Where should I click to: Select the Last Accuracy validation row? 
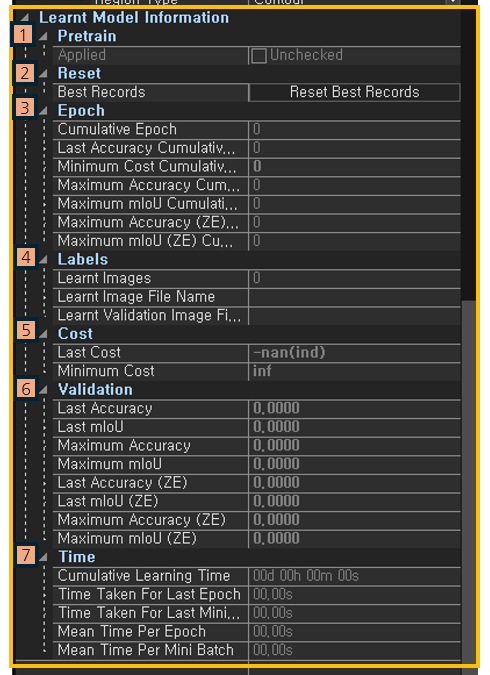pyautogui.click(x=257, y=409)
